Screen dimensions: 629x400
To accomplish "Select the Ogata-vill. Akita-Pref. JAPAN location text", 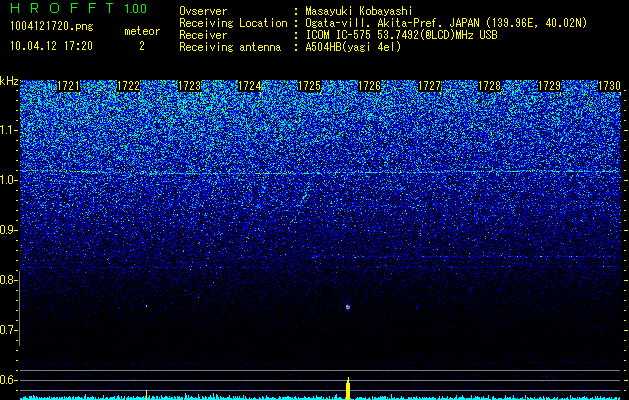I will tap(446, 23).
